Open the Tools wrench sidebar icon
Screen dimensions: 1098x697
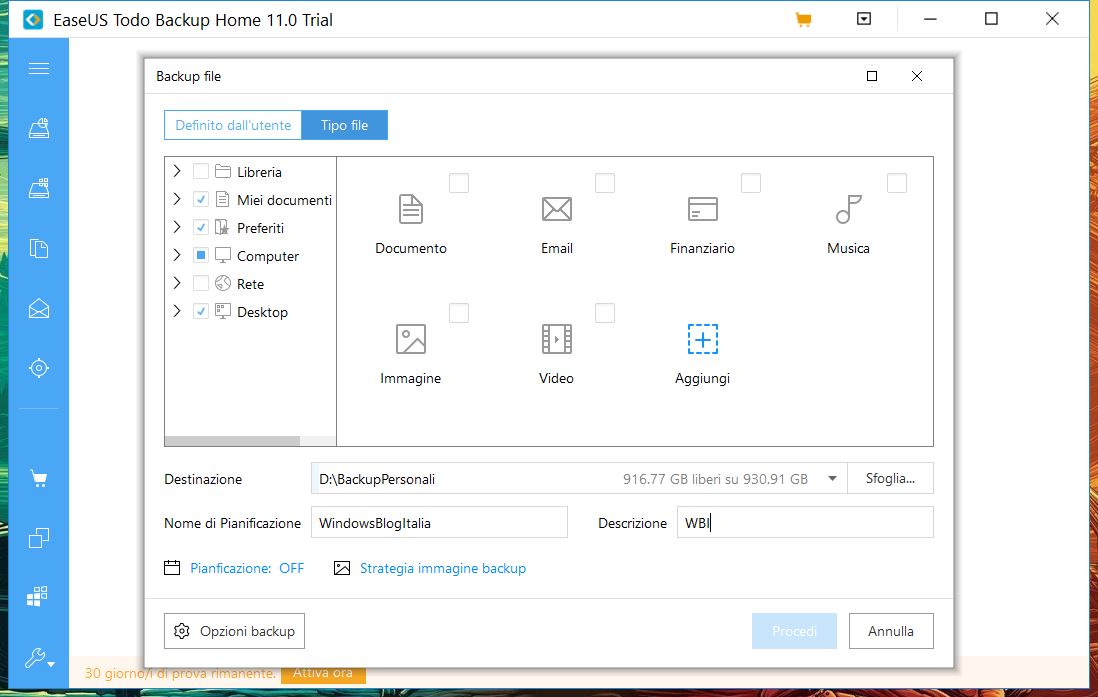[39, 658]
